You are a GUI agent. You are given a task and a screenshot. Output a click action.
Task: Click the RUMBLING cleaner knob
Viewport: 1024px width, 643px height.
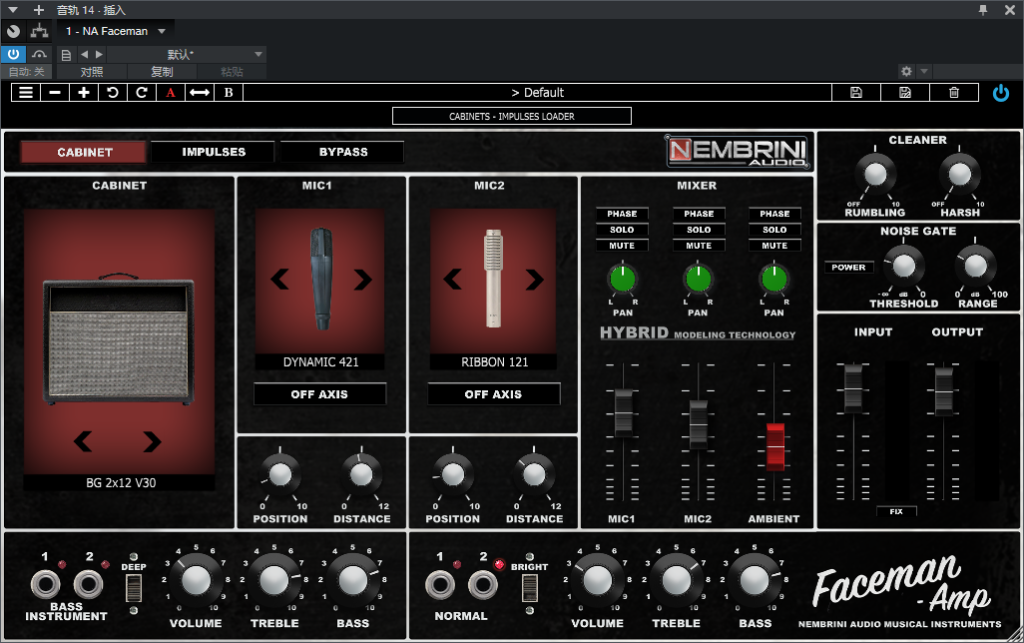(875, 174)
